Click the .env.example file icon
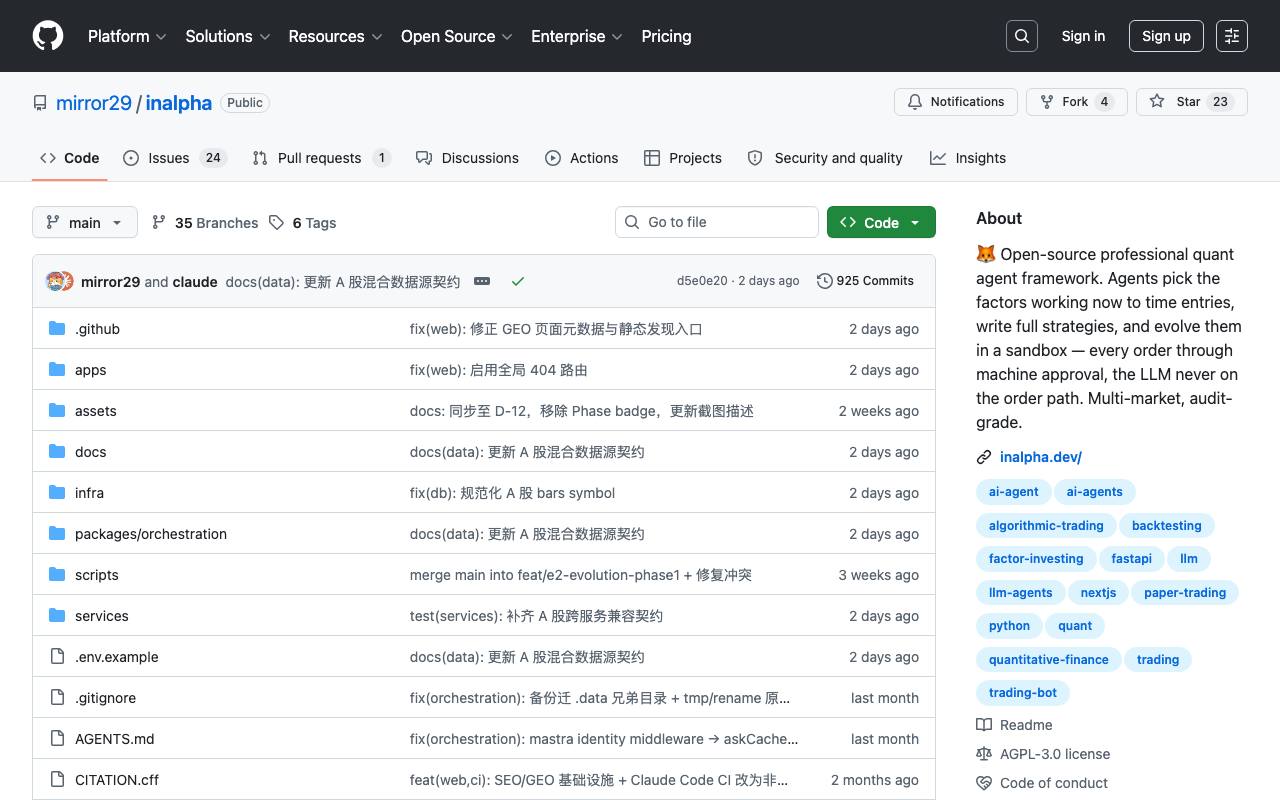The width and height of the screenshot is (1280, 800). 57,657
